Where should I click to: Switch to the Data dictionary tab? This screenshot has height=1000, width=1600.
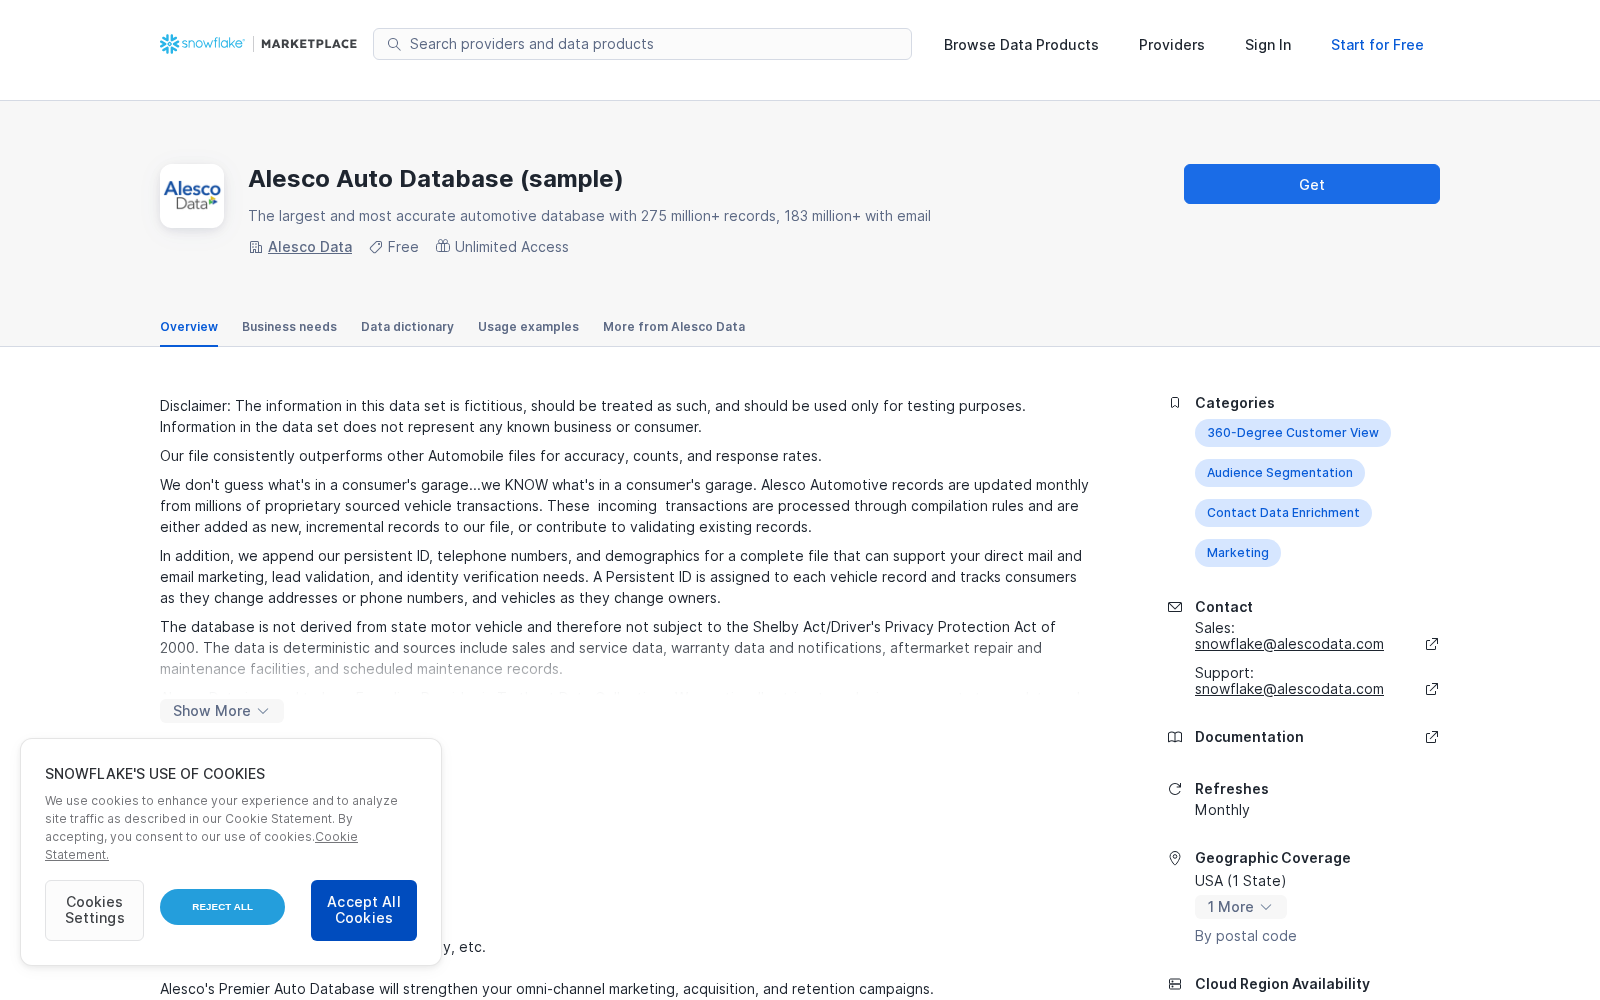point(407,327)
